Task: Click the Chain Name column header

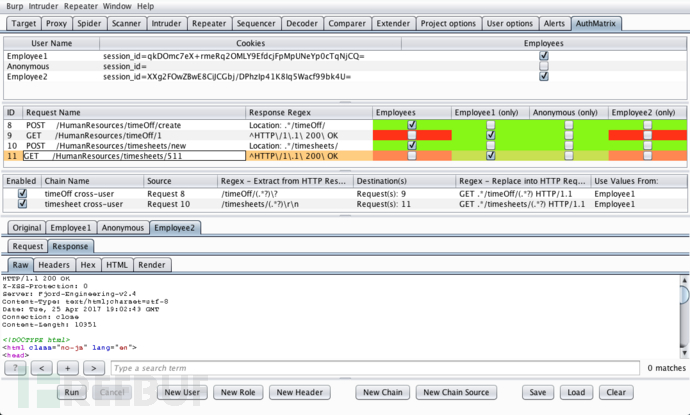Action: pos(92,181)
